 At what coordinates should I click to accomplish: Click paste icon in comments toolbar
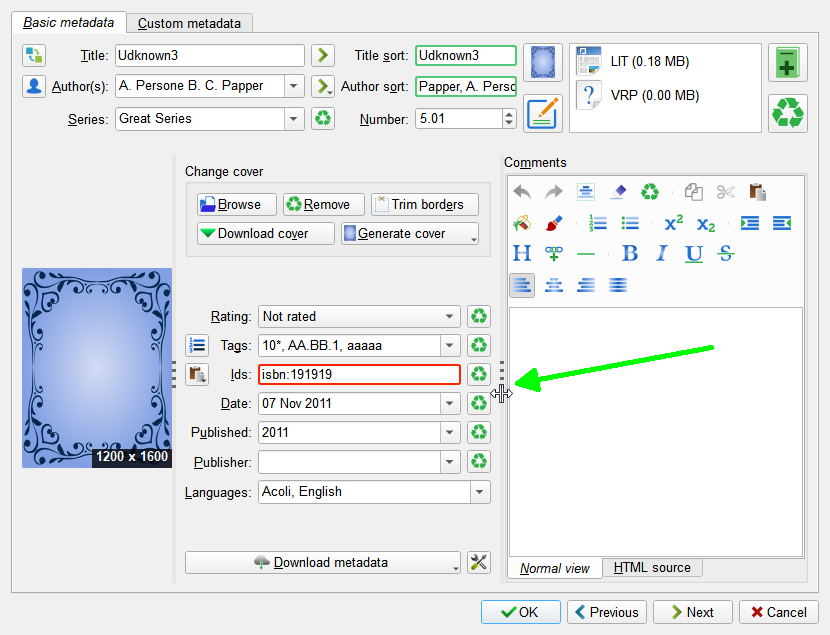tap(757, 192)
